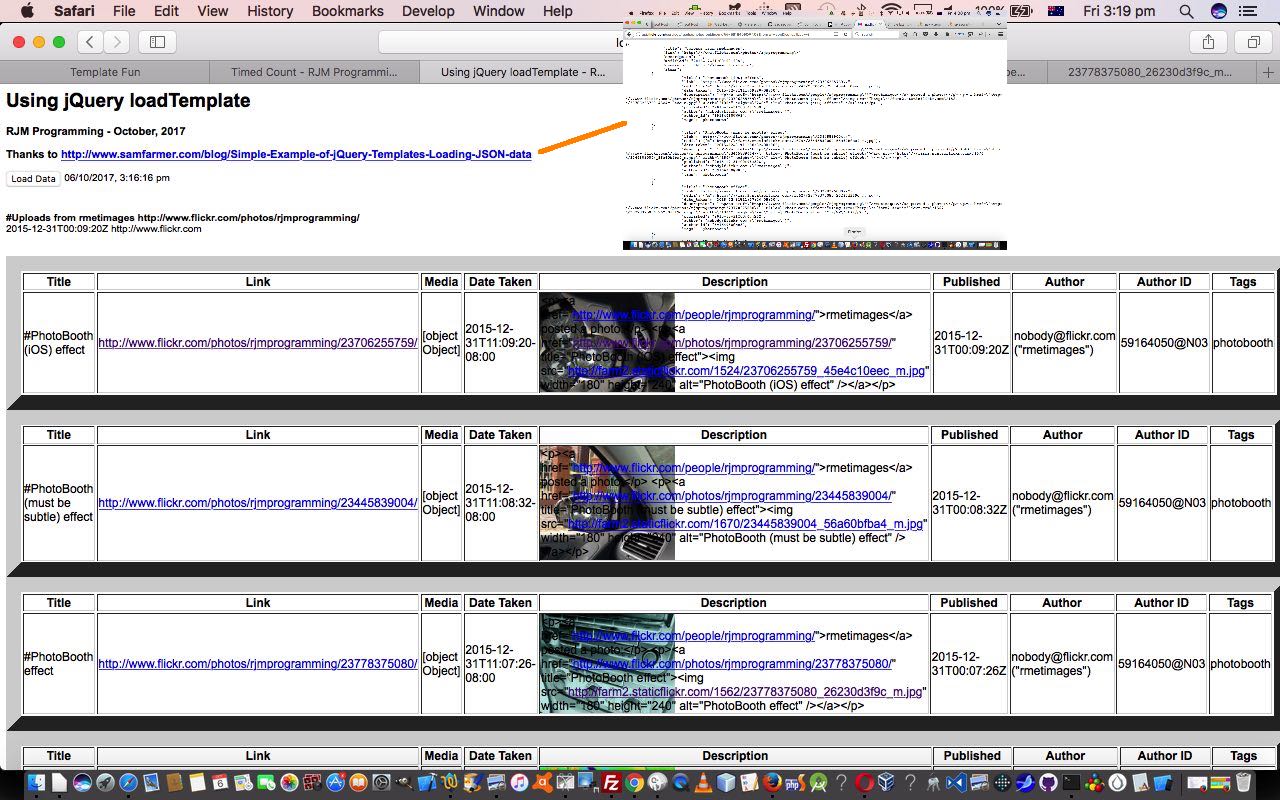Launch FileZilla from the dock

click(x=611, y=783)
